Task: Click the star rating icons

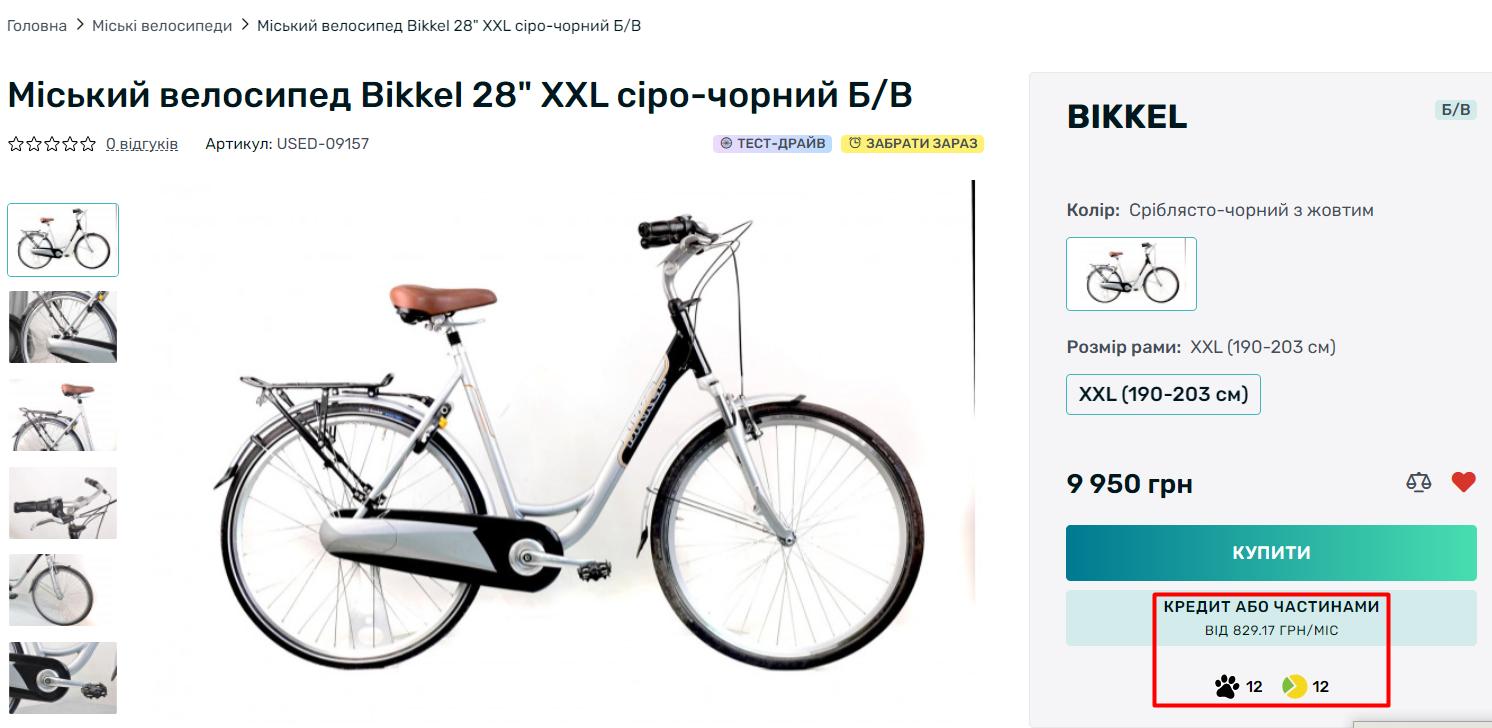Action: pyautogui.click(x=52, y=144)
